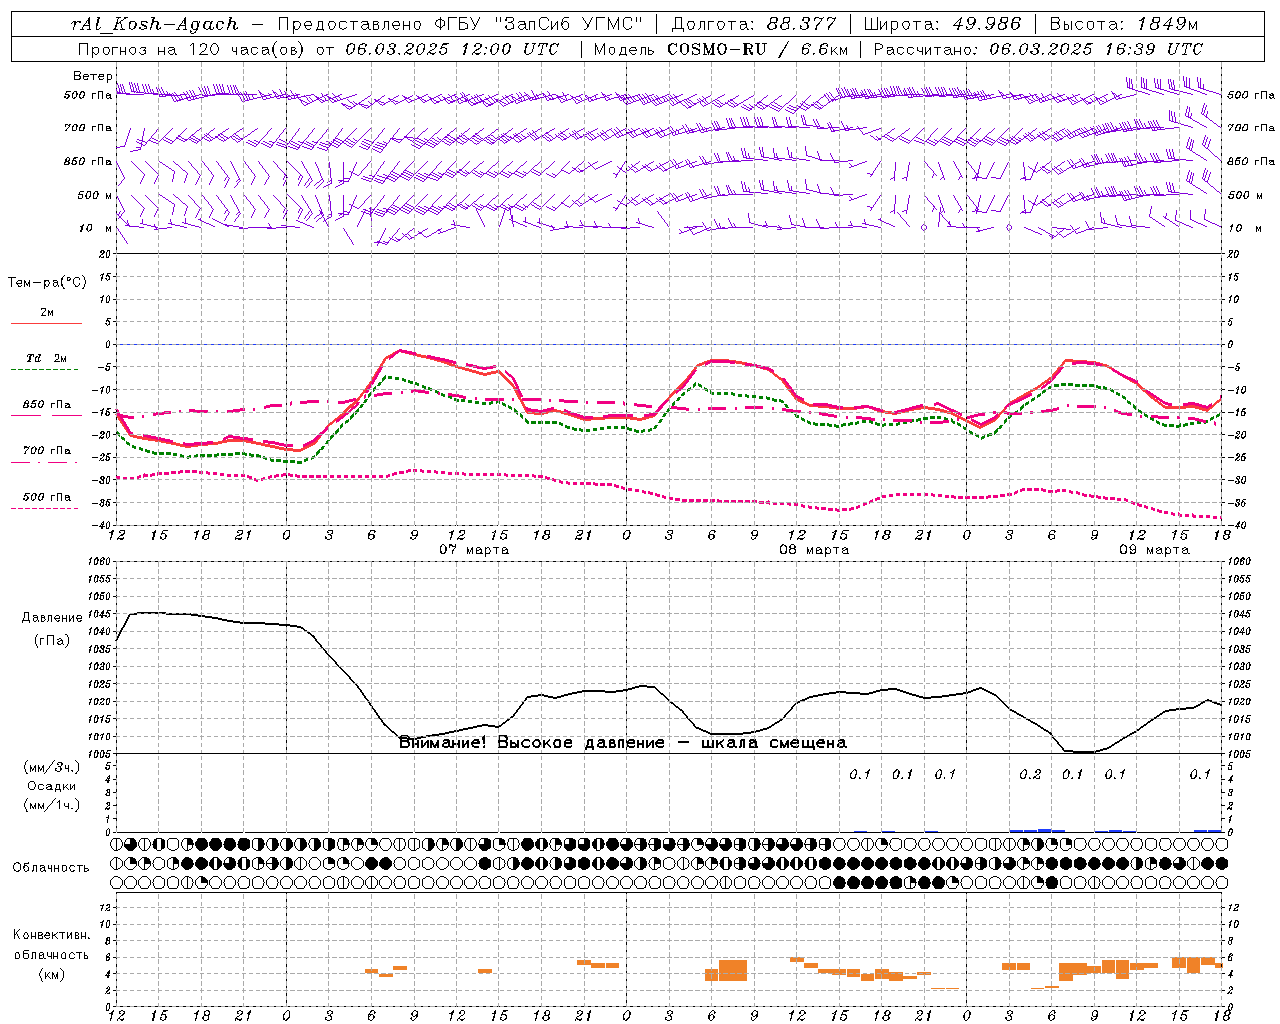
Task: Click the Ветер wind panel label
Action: 93,76
